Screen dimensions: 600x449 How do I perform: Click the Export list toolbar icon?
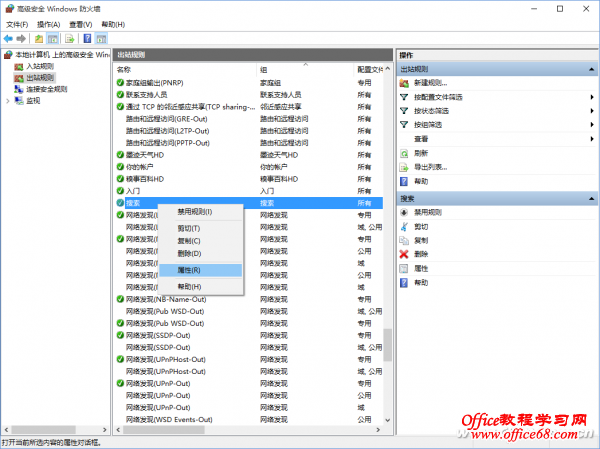coord(70,39)
